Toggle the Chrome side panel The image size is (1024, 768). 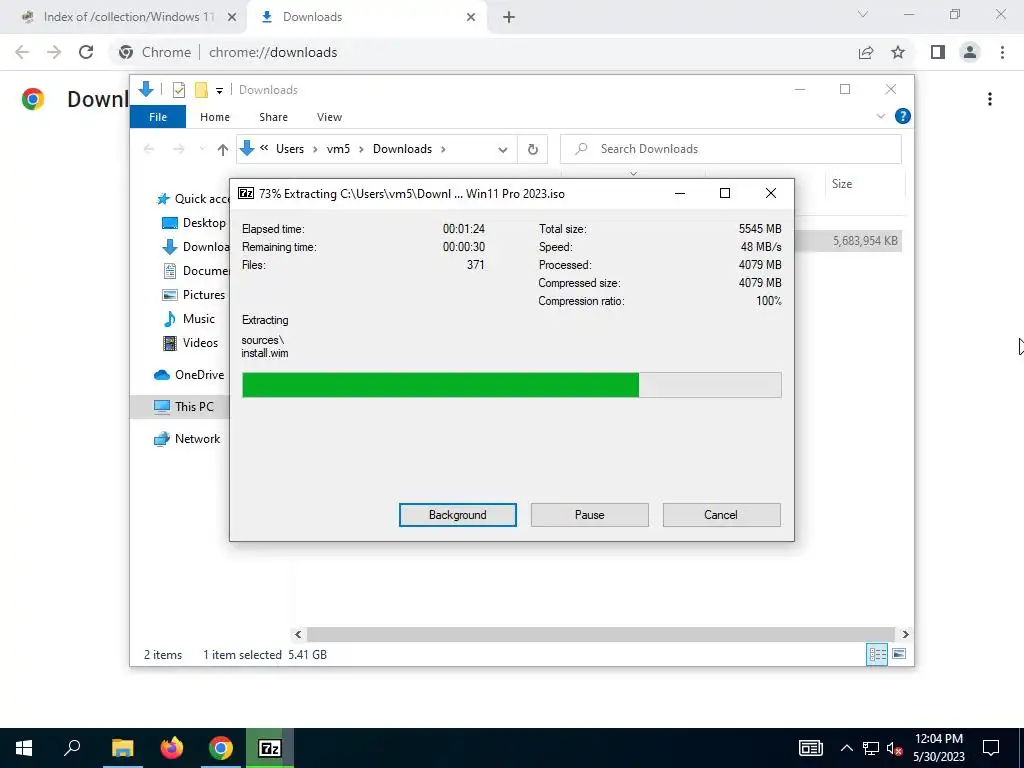click(x=938, y=52)
